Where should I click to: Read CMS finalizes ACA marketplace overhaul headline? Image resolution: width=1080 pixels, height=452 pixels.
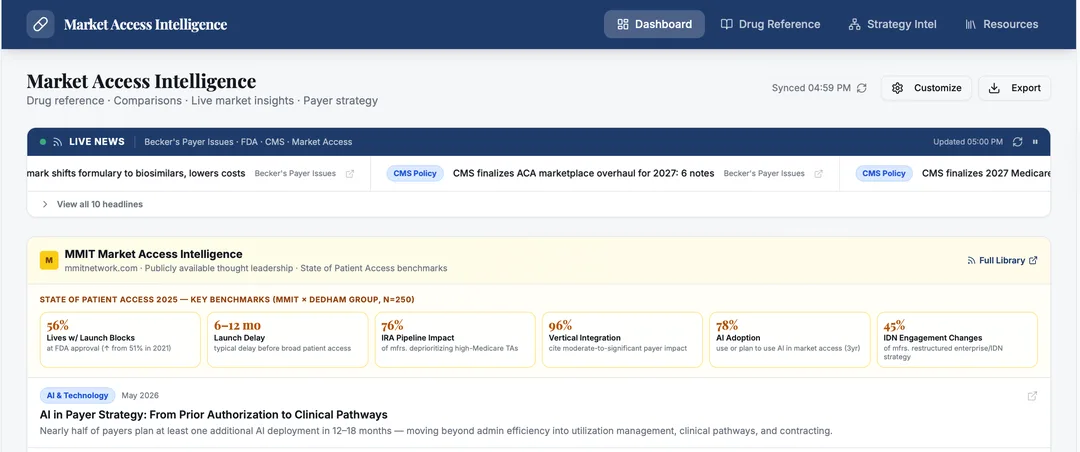point(583,174)
